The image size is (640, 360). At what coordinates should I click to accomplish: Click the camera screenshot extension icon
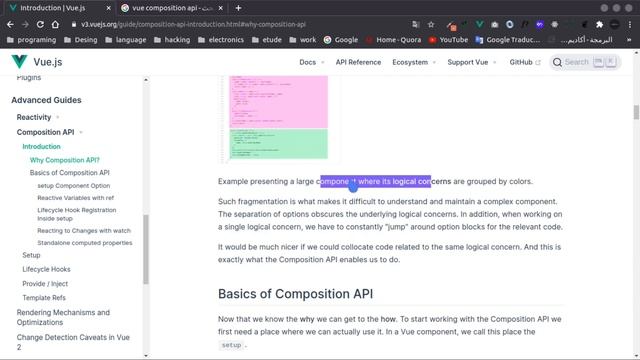pos(495,24)
